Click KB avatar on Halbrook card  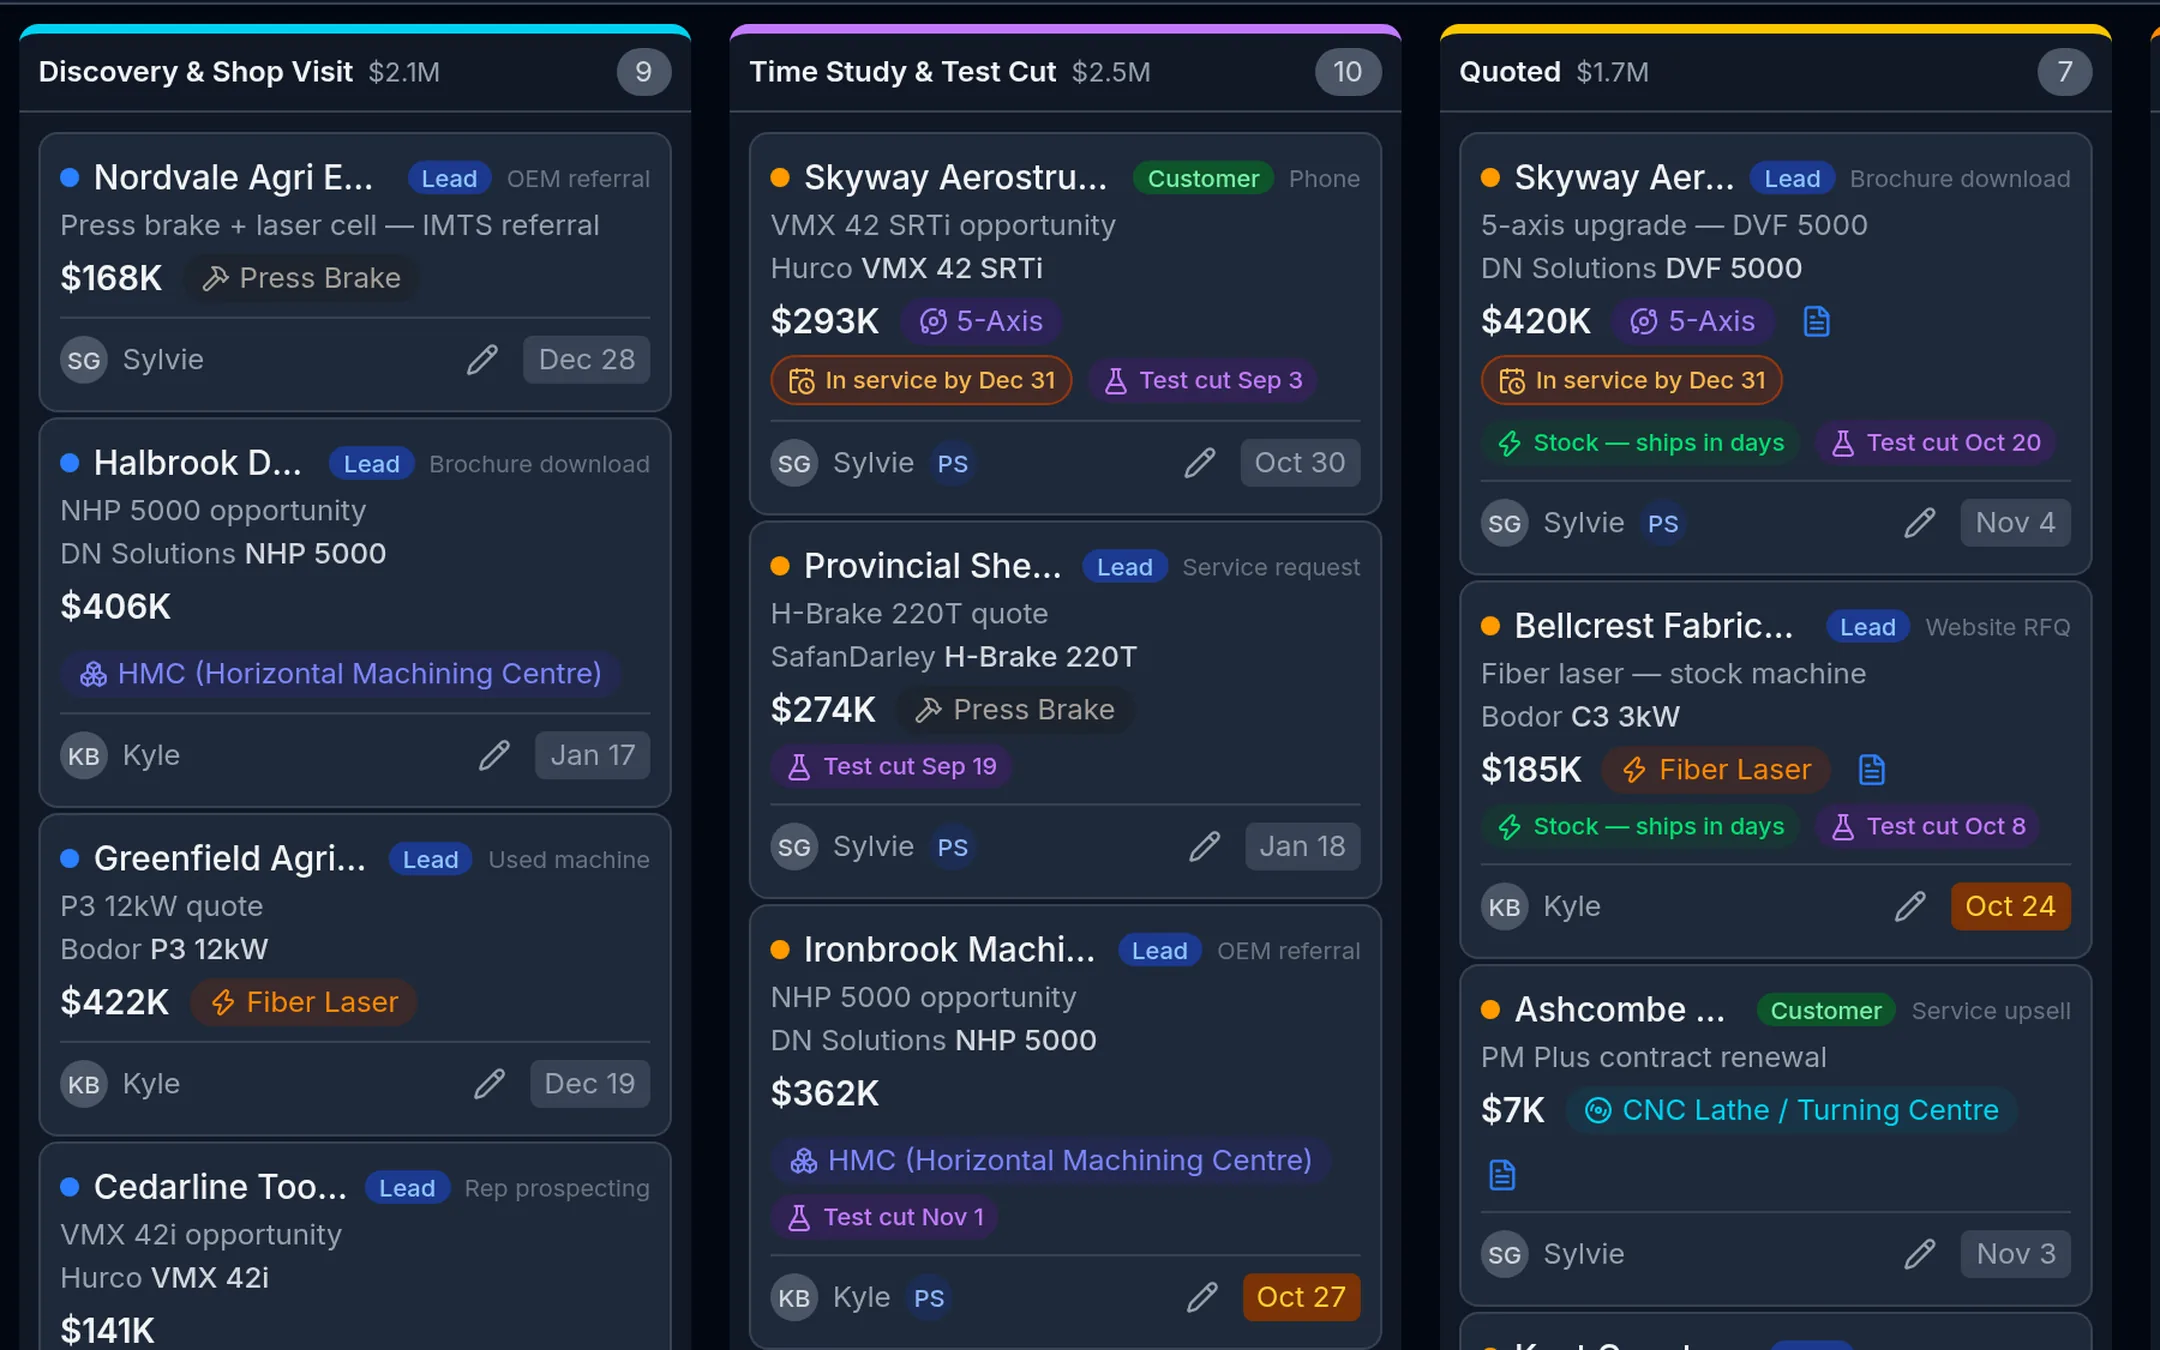click(x=84, y=756)
